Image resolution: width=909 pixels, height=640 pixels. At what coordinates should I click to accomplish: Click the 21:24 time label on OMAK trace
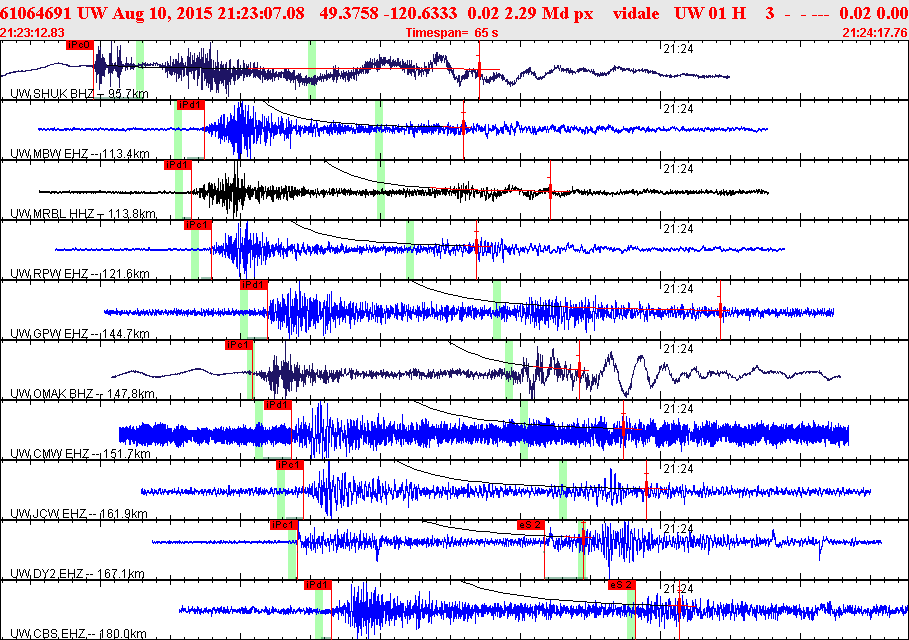678,348
